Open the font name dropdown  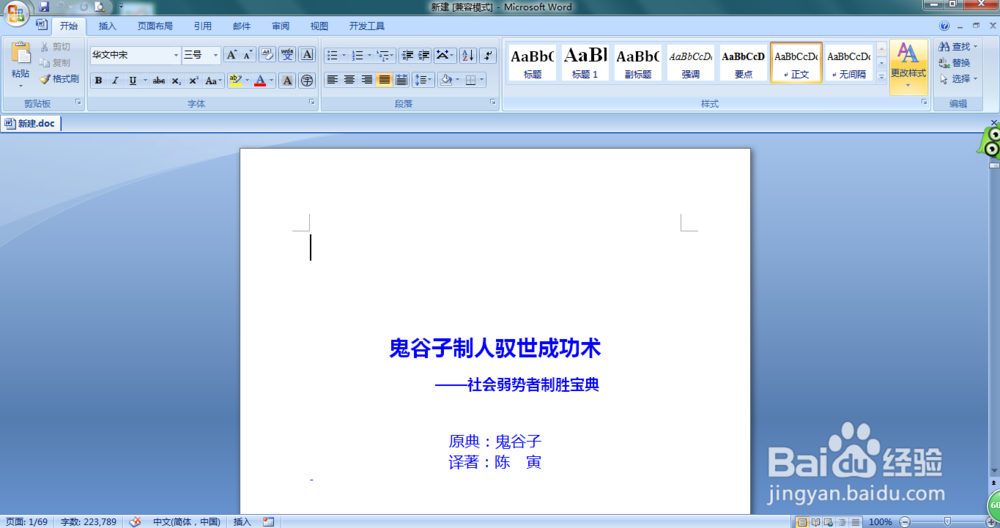[x=176, y=55]
